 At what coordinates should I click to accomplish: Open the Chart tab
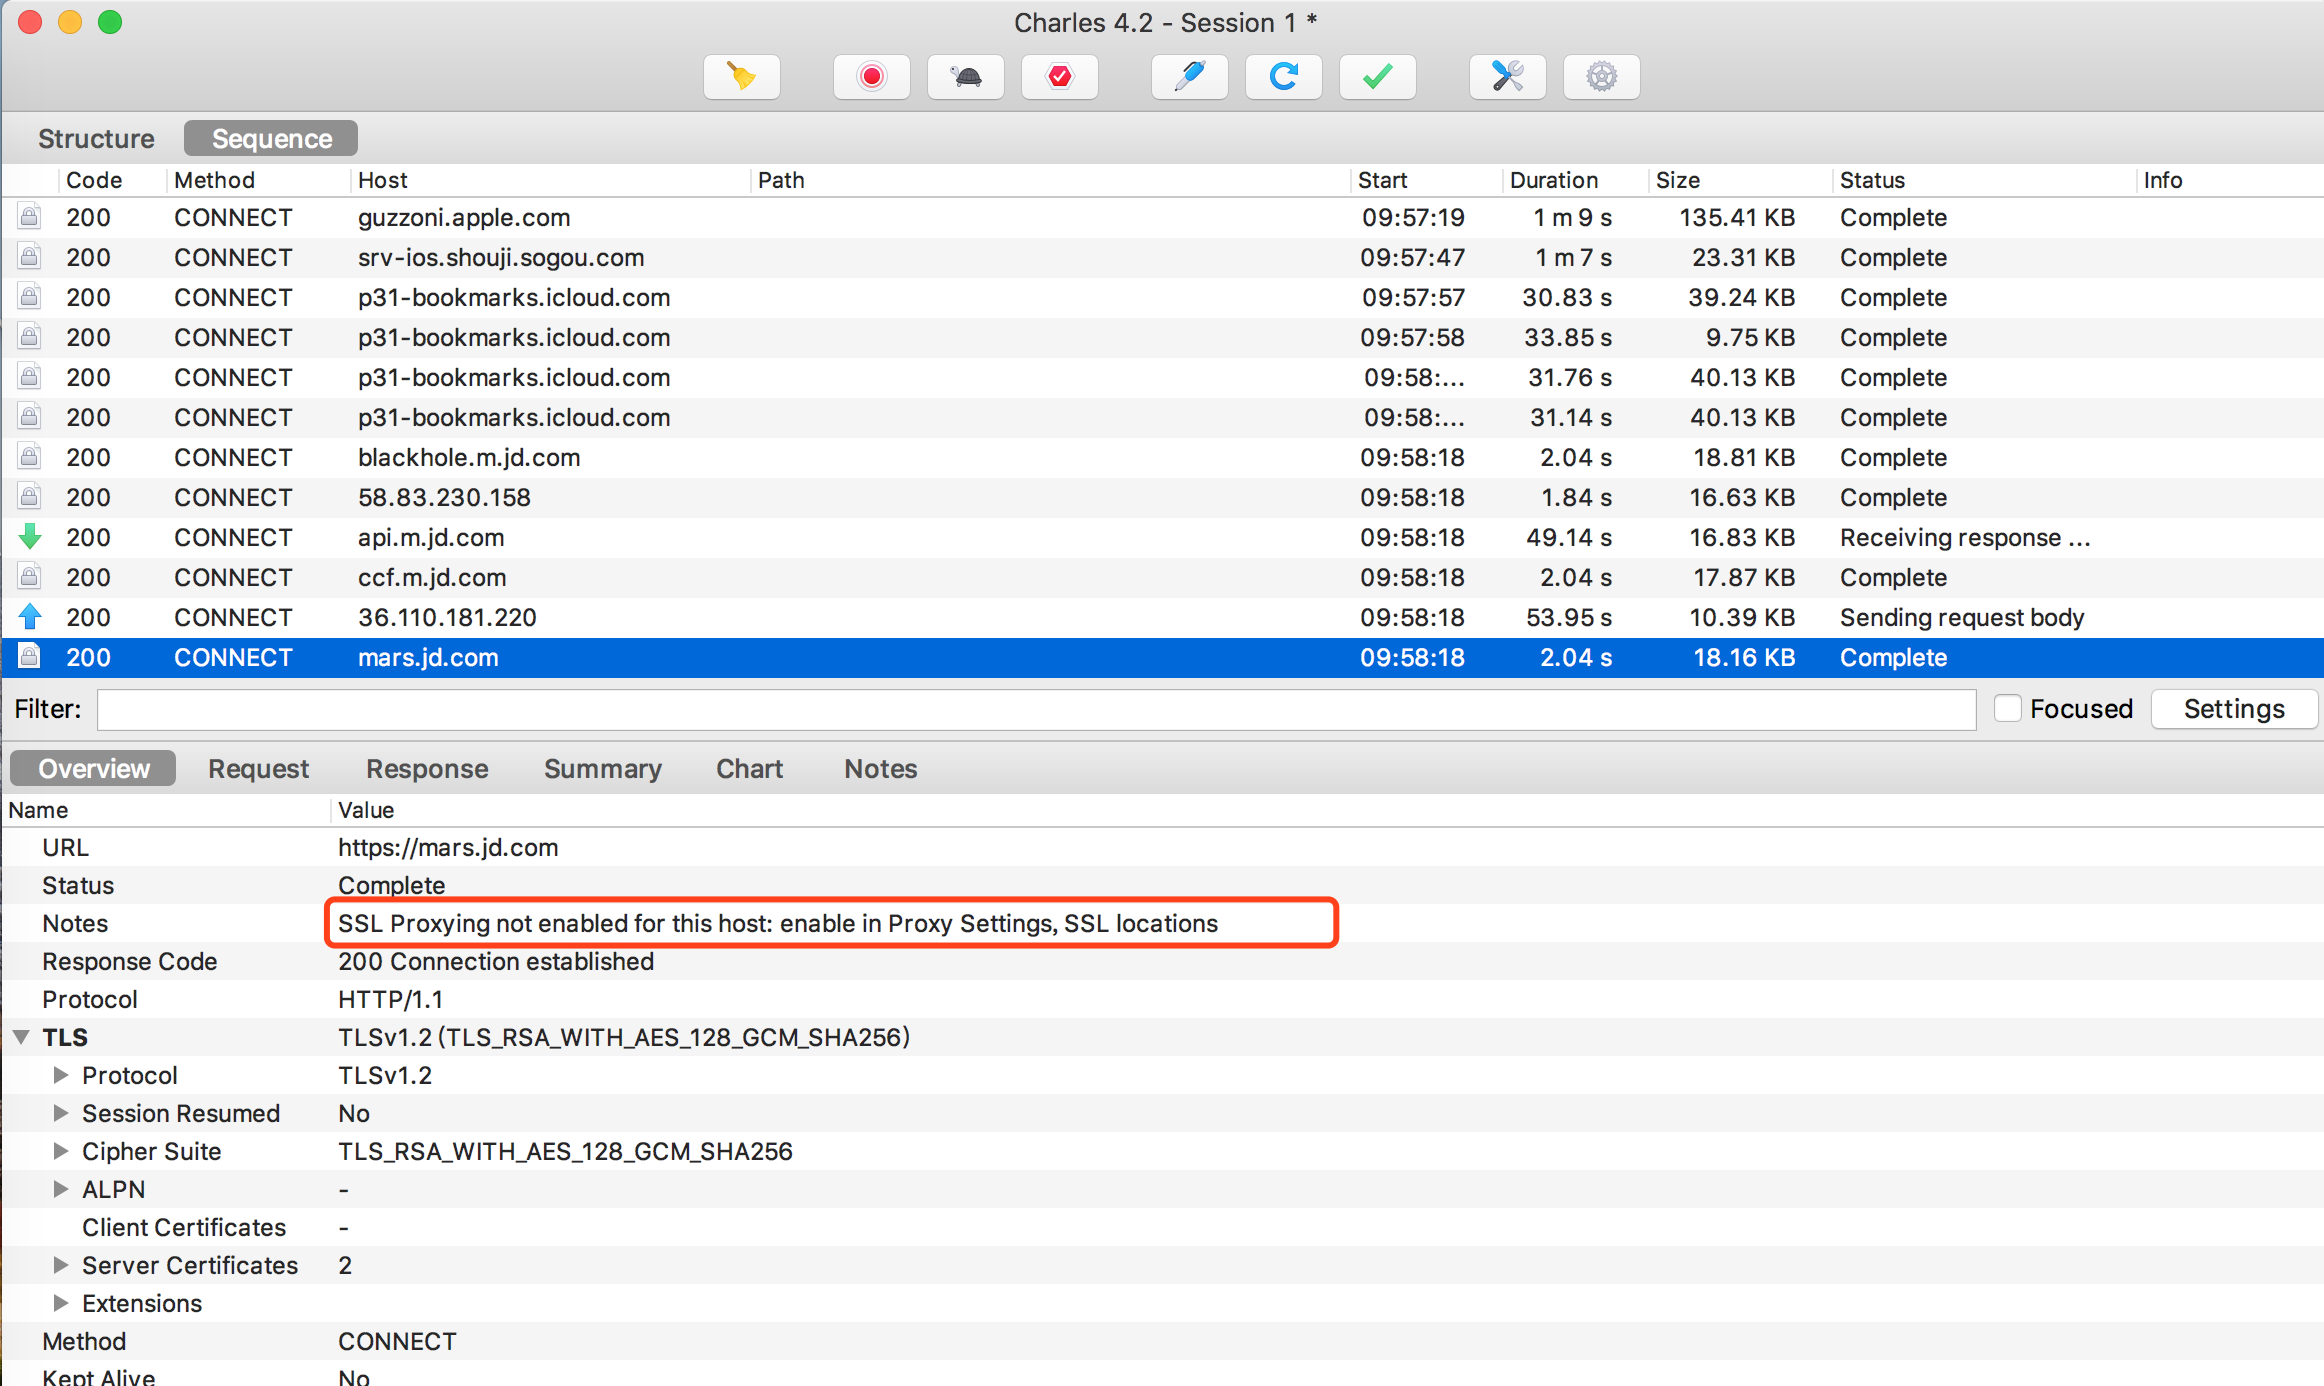(x=749, y=768)
